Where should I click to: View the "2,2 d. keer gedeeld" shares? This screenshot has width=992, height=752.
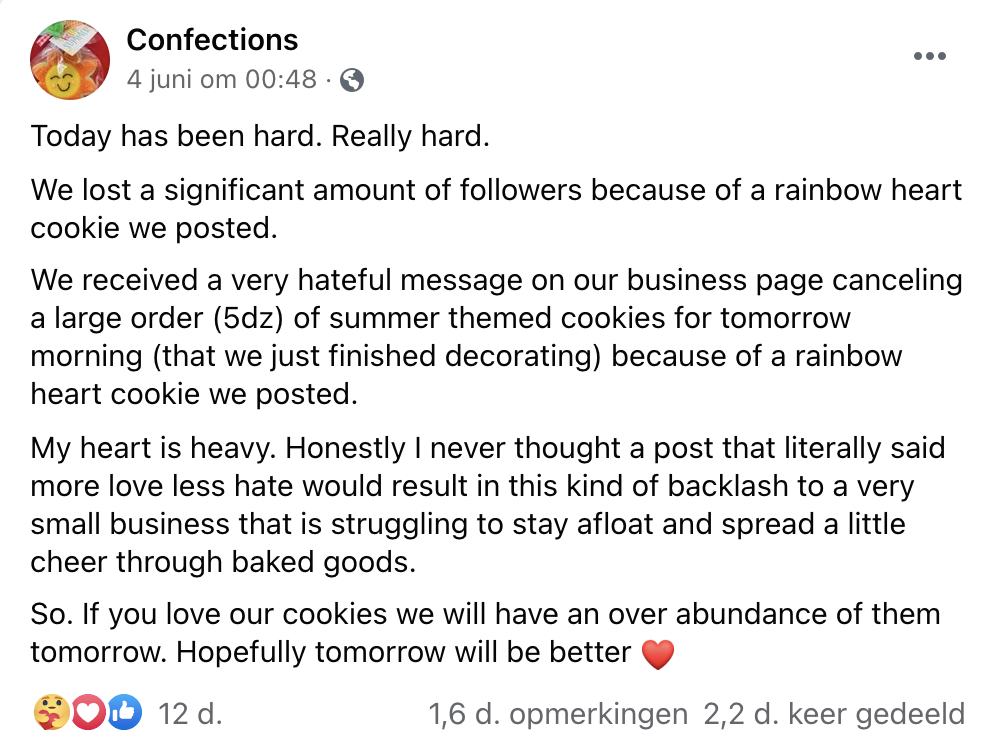click(x=834, y=714)
